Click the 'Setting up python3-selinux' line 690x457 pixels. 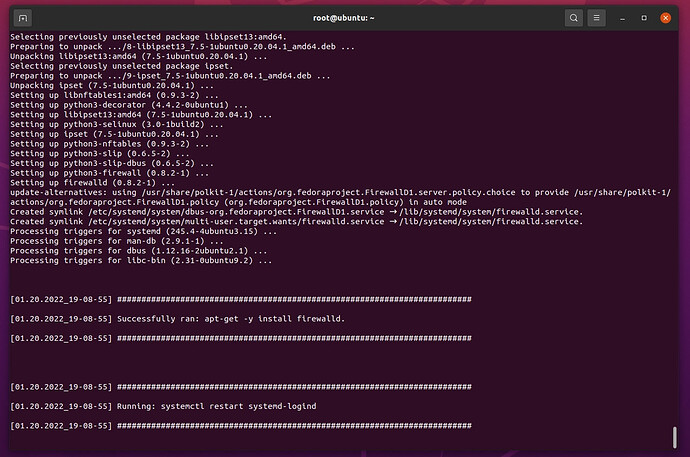(x=117, y=124)
